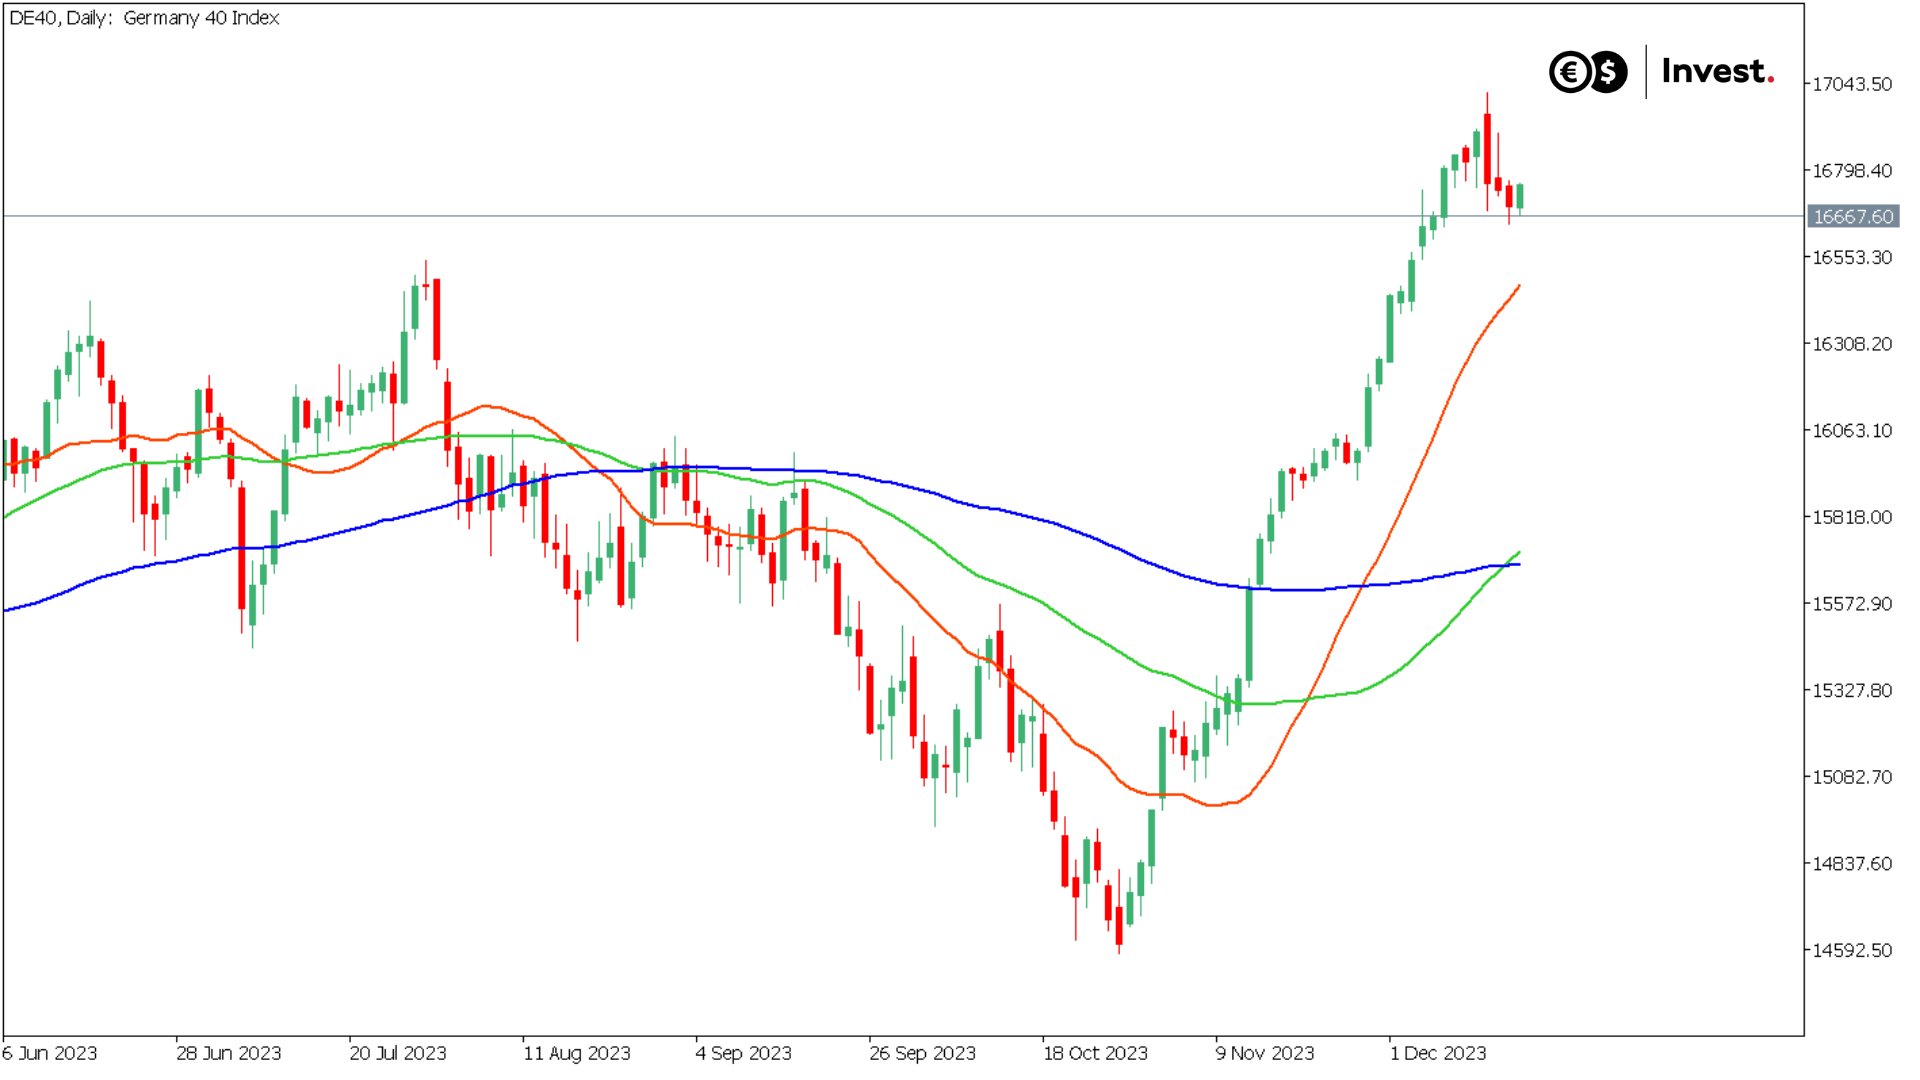Click the last green candlestick on the chart
Image resolution: width=1920 pixels, height=1080 pixels.
(x=1520, y=197)
